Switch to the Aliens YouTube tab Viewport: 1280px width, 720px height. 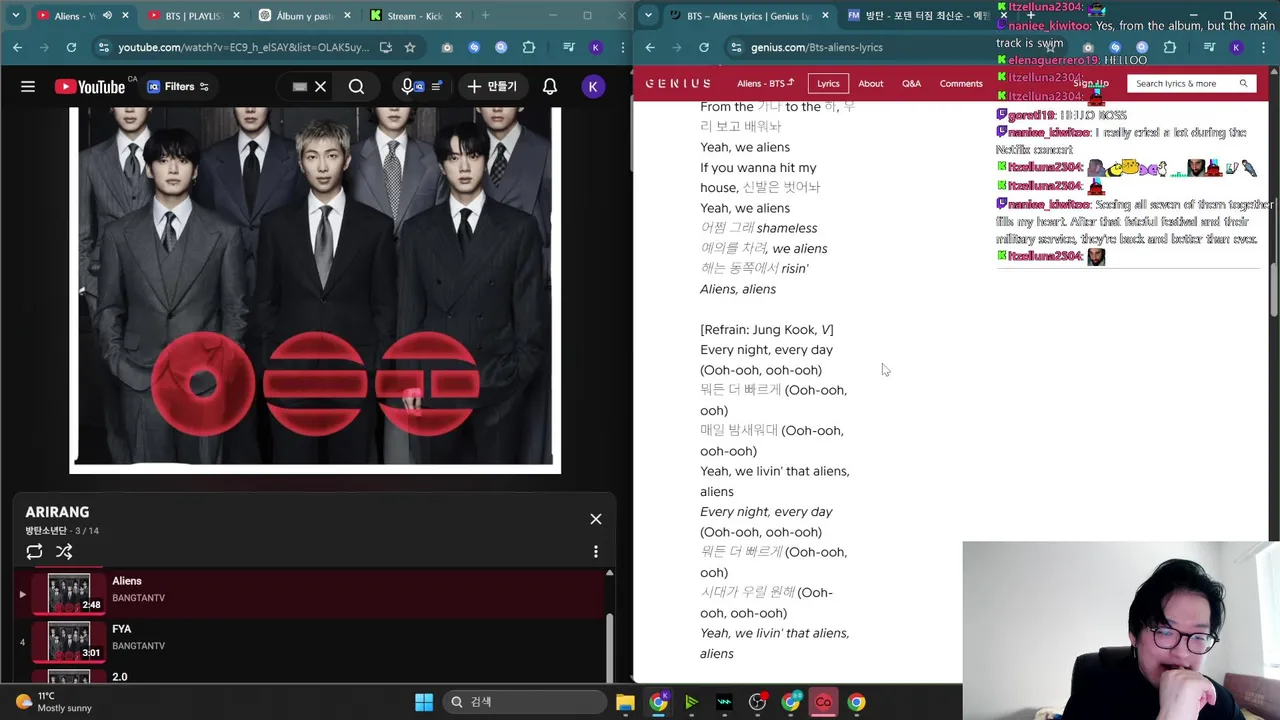point(82,16)
